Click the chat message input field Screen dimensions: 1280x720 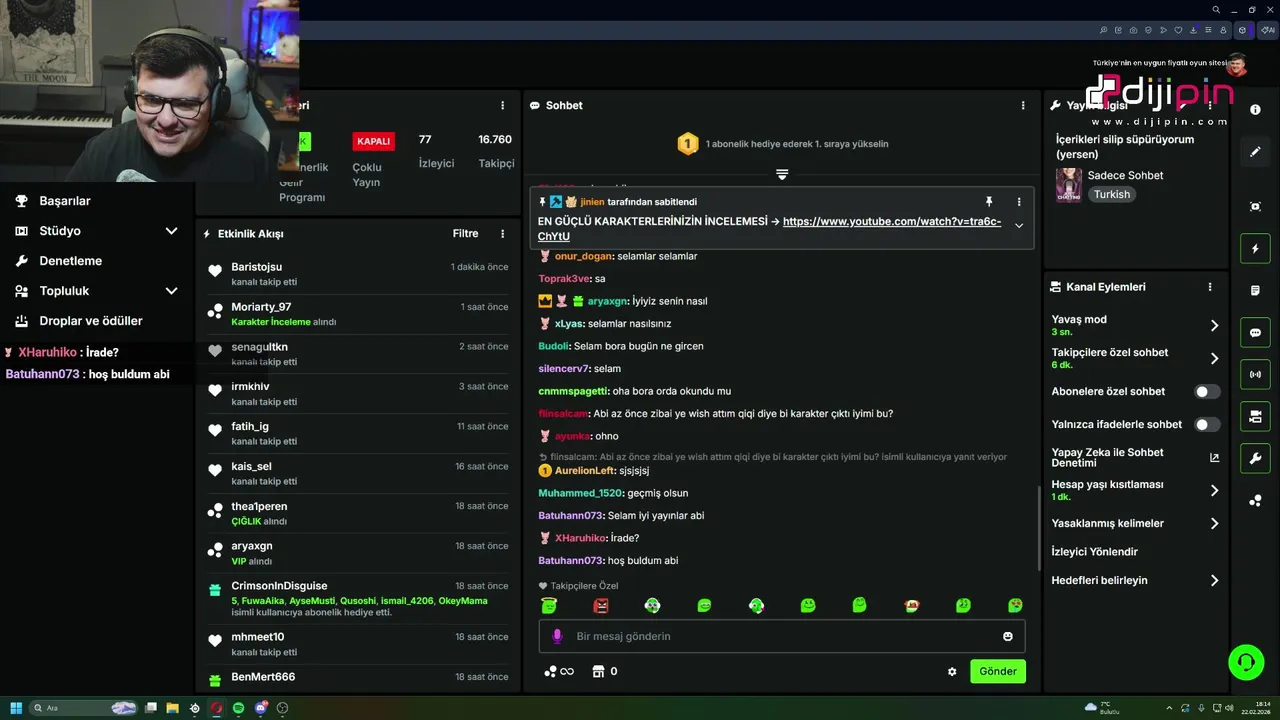pos(782,636)
